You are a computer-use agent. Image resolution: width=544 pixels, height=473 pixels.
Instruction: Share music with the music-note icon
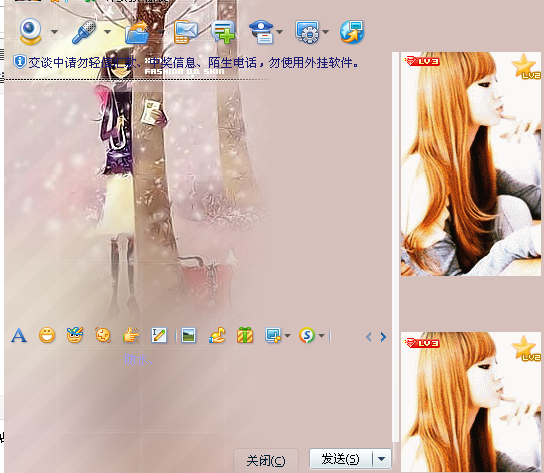(x=217, y=336)
